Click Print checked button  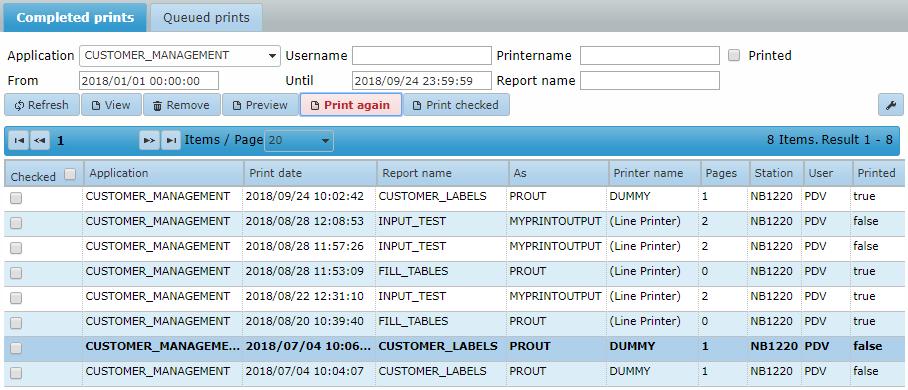pos(456,105)
